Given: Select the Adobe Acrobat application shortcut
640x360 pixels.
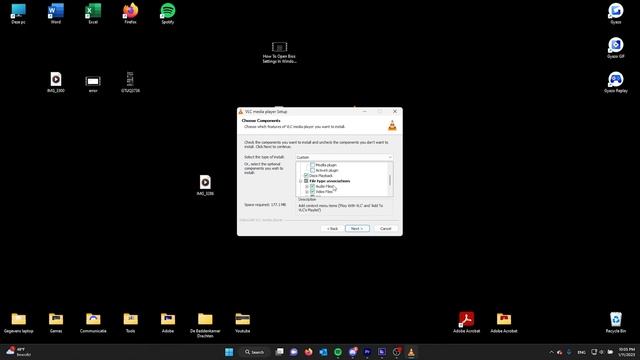Looking at the screenshot, I should [466, 322].
